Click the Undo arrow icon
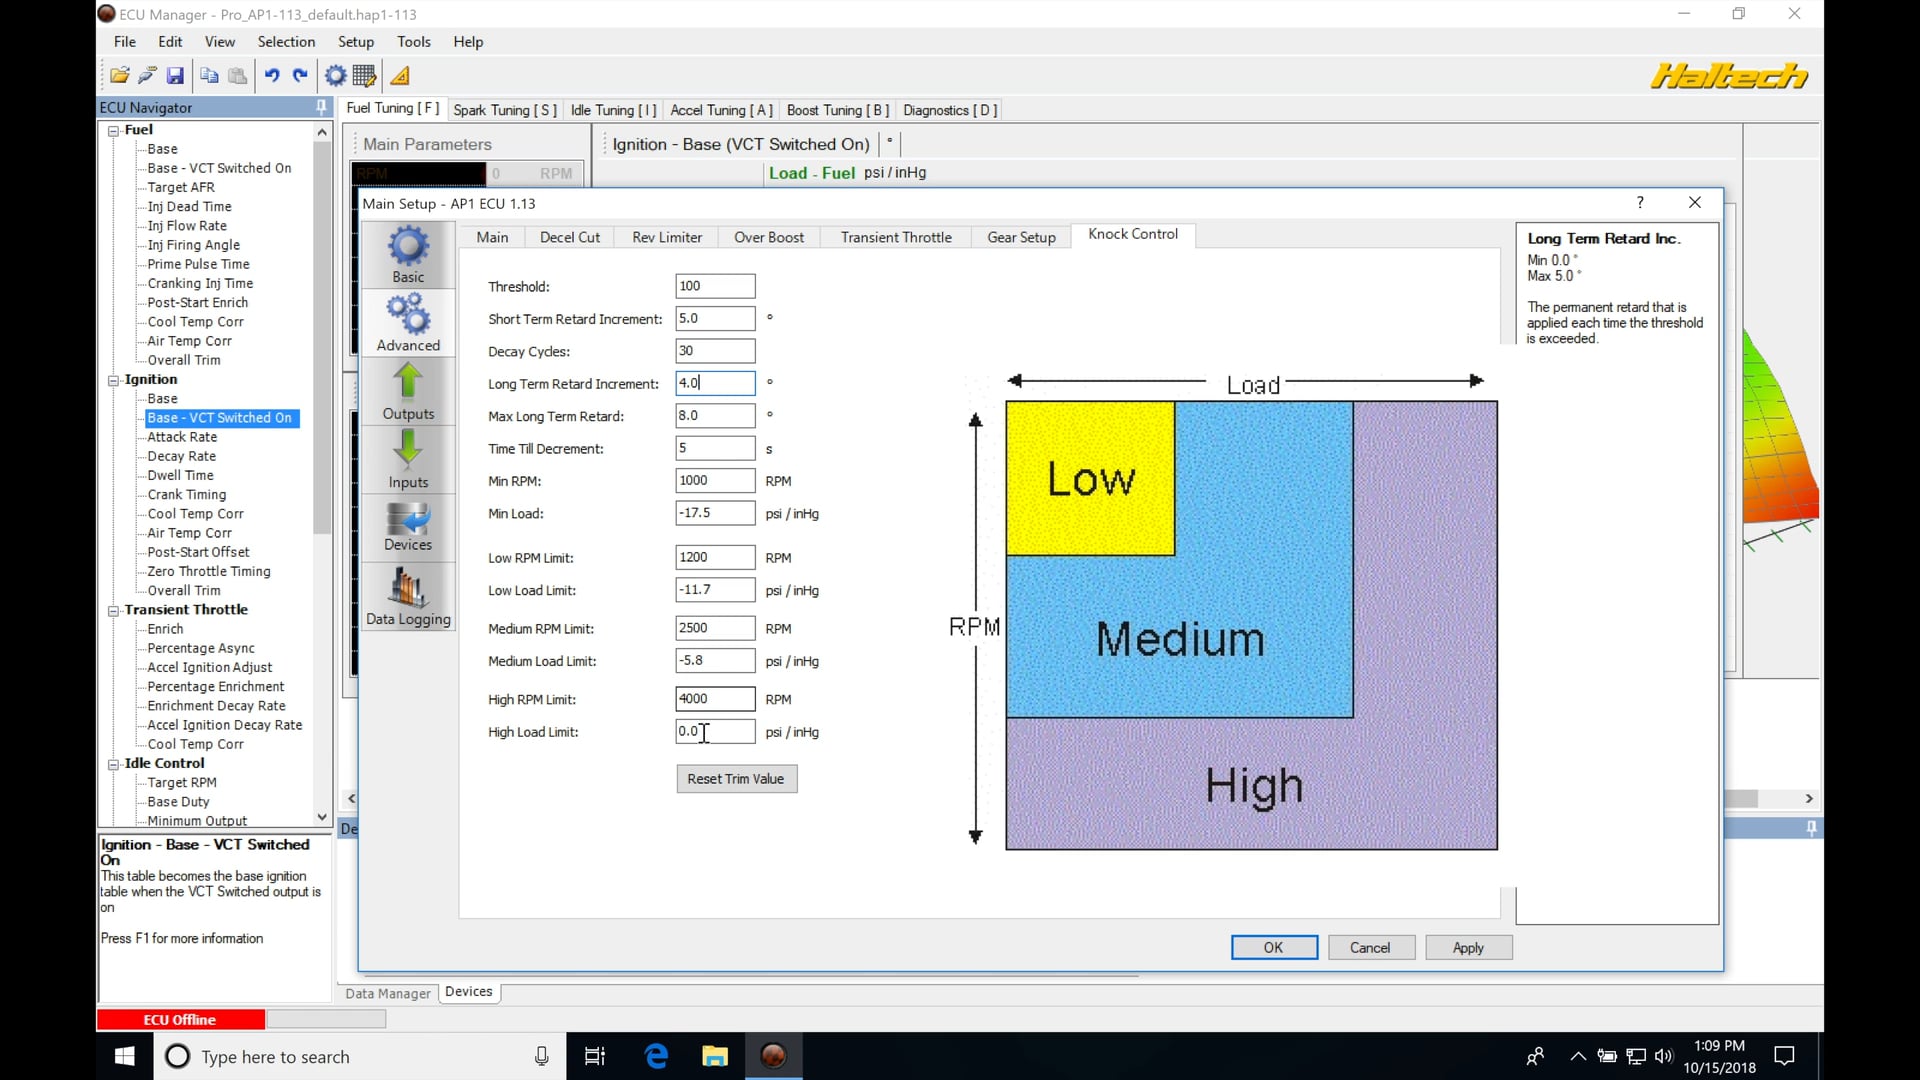 point(271,75)
